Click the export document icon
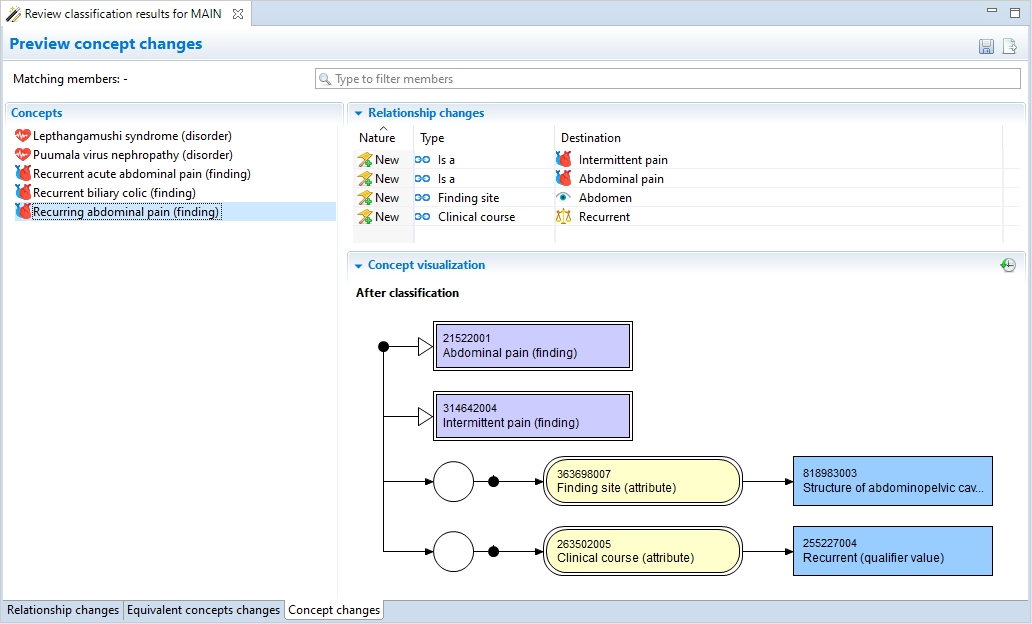This screenshot has width=1032, height=624. point(1010,47)
